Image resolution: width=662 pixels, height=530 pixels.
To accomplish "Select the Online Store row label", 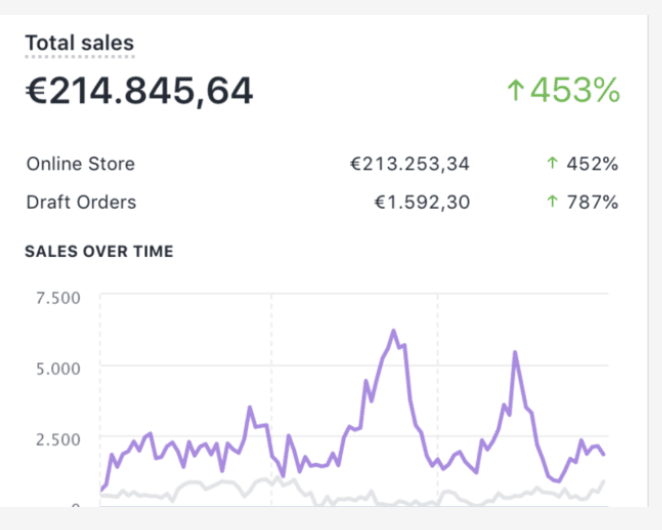I will coord(80,164).
